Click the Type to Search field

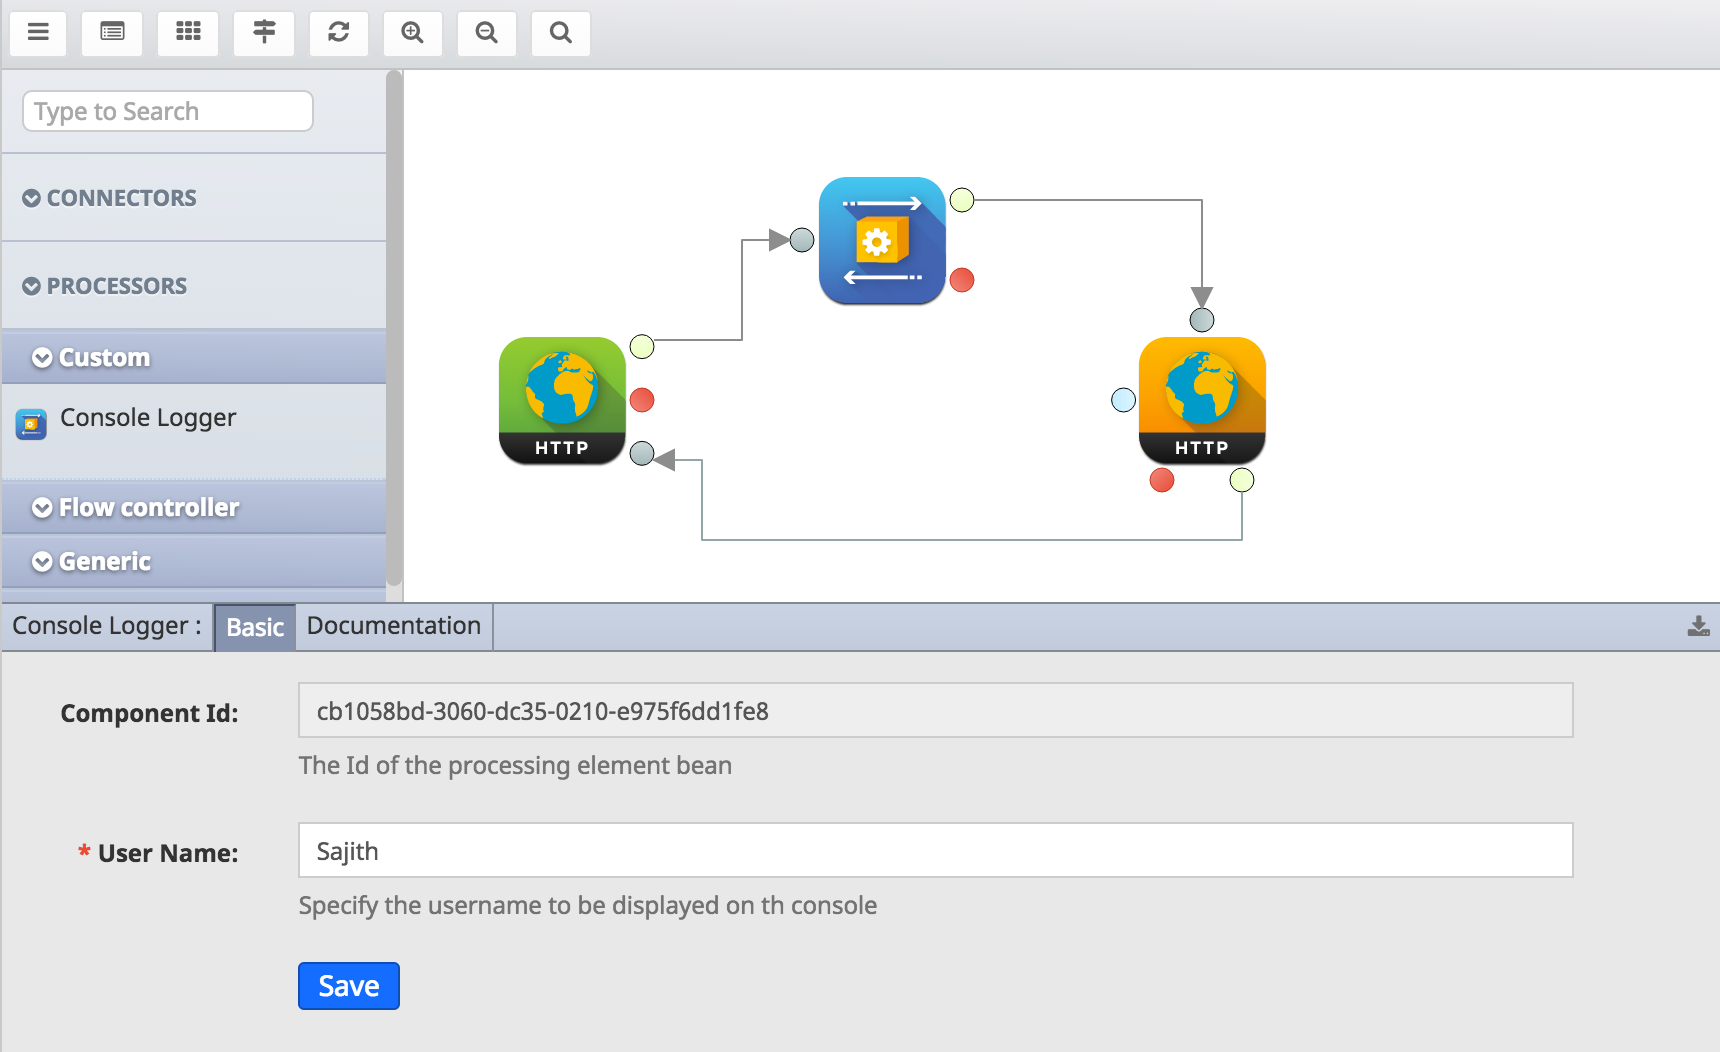168,111
